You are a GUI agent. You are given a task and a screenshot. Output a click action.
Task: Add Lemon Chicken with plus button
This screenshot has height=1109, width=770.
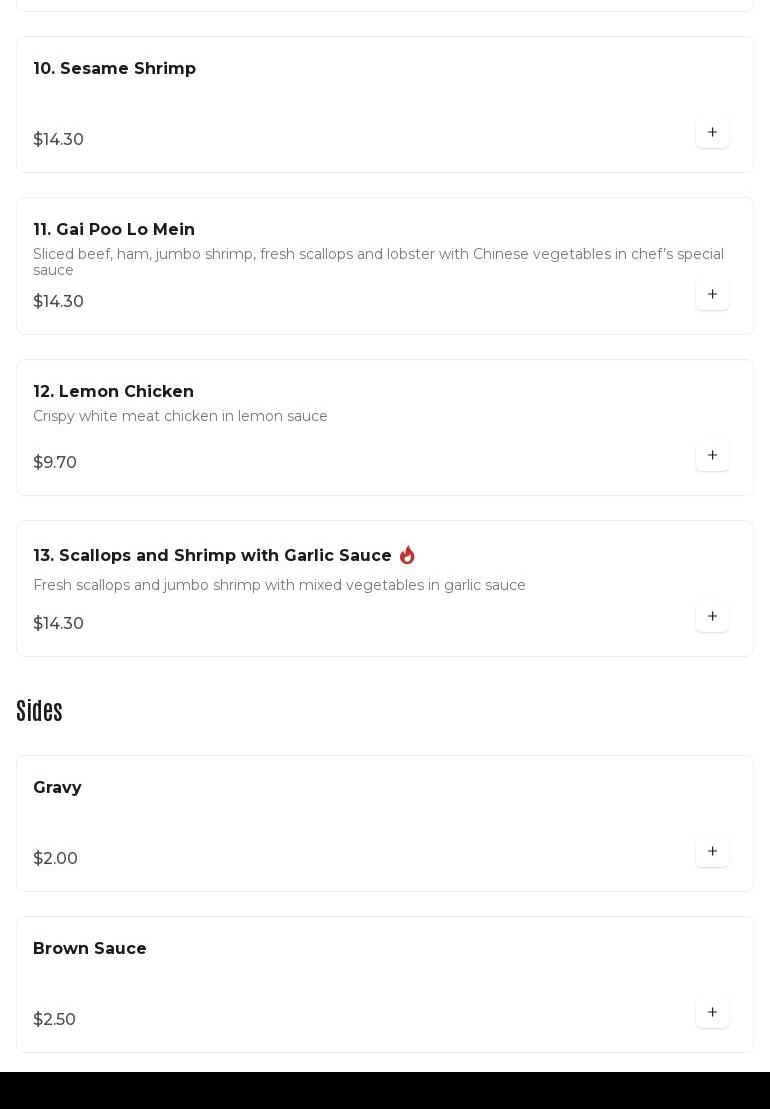tap(712, 455)
